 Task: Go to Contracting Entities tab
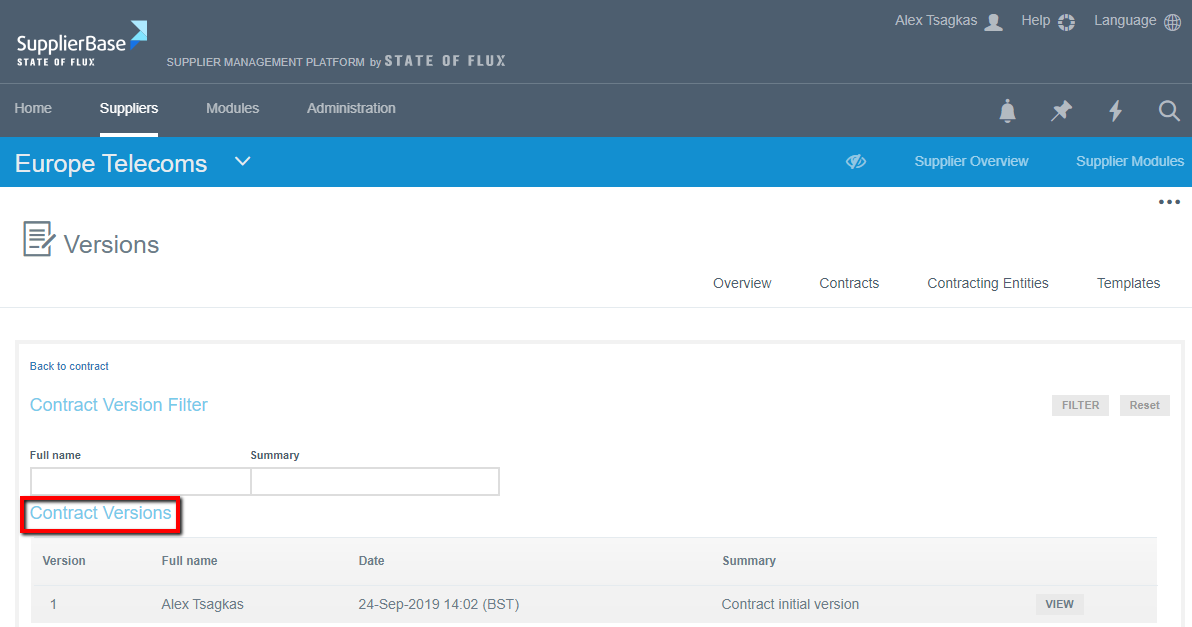[987, 283]
